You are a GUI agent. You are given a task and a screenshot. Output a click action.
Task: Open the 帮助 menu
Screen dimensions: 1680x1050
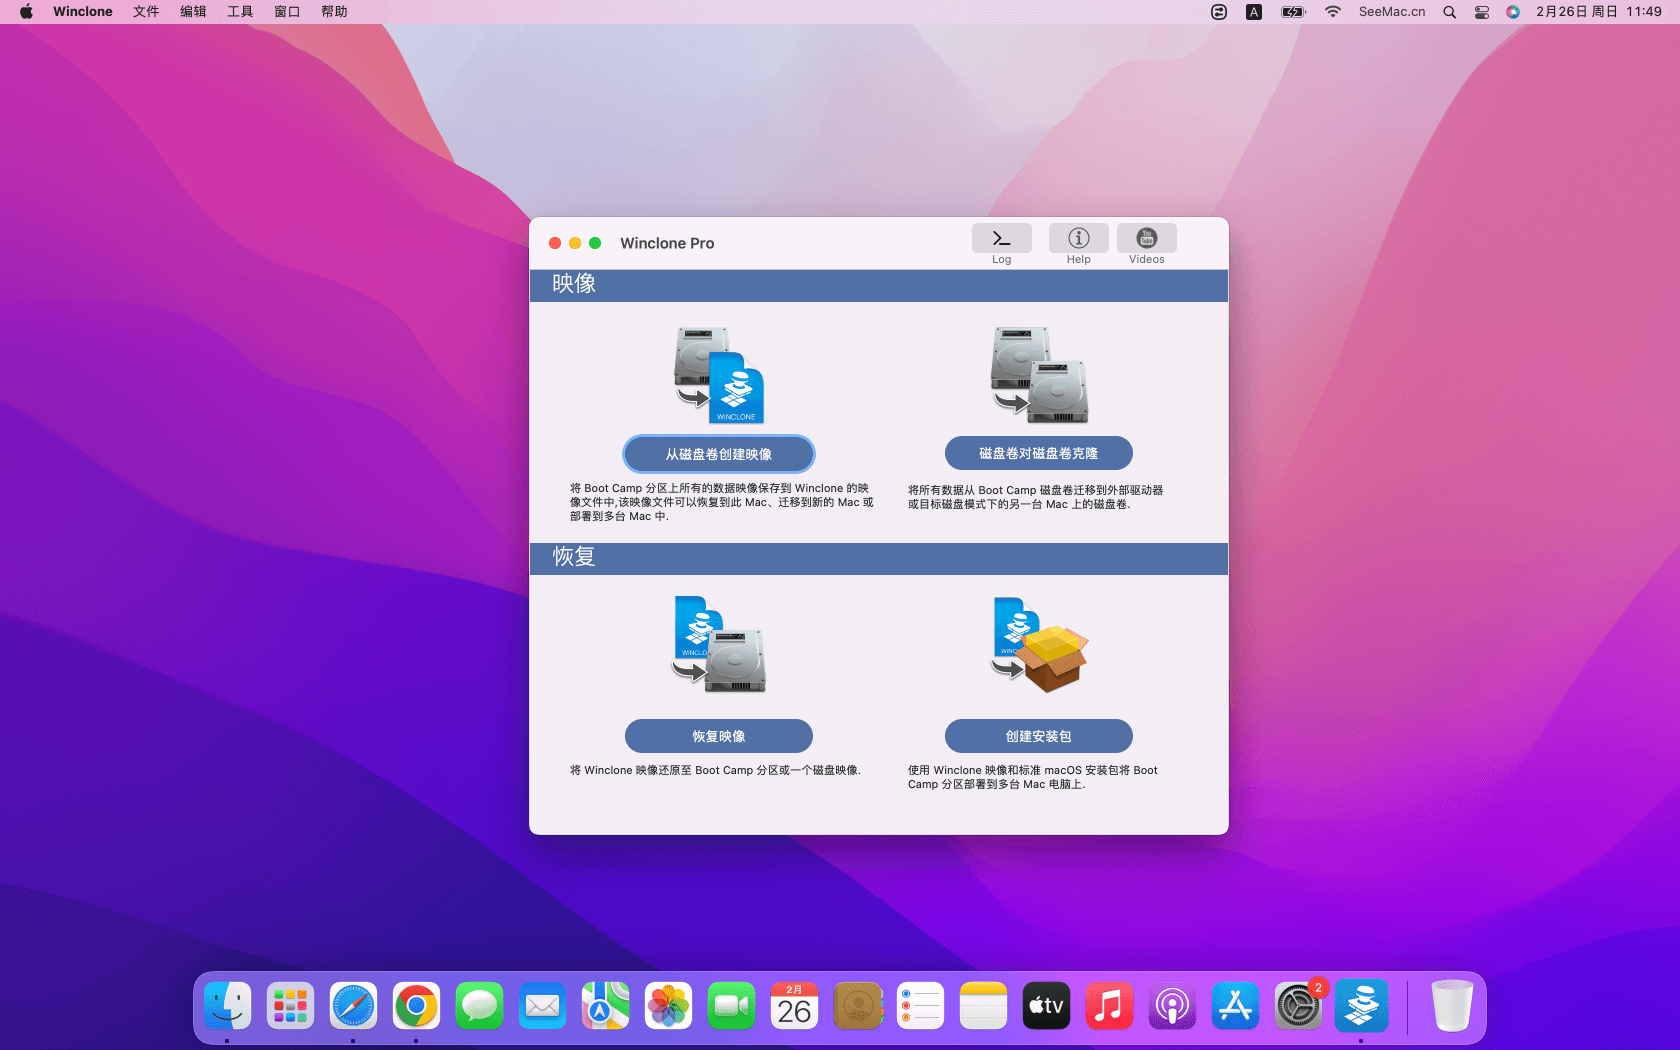[334, 12]
